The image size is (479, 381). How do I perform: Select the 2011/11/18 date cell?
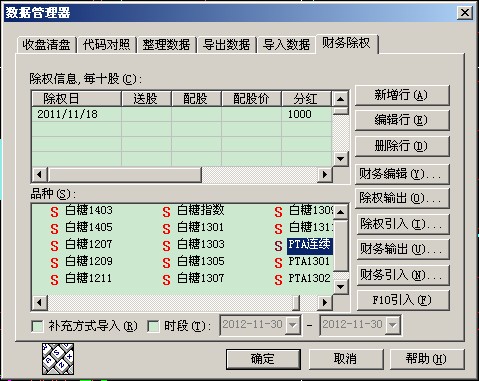click(x=77, y=114)
